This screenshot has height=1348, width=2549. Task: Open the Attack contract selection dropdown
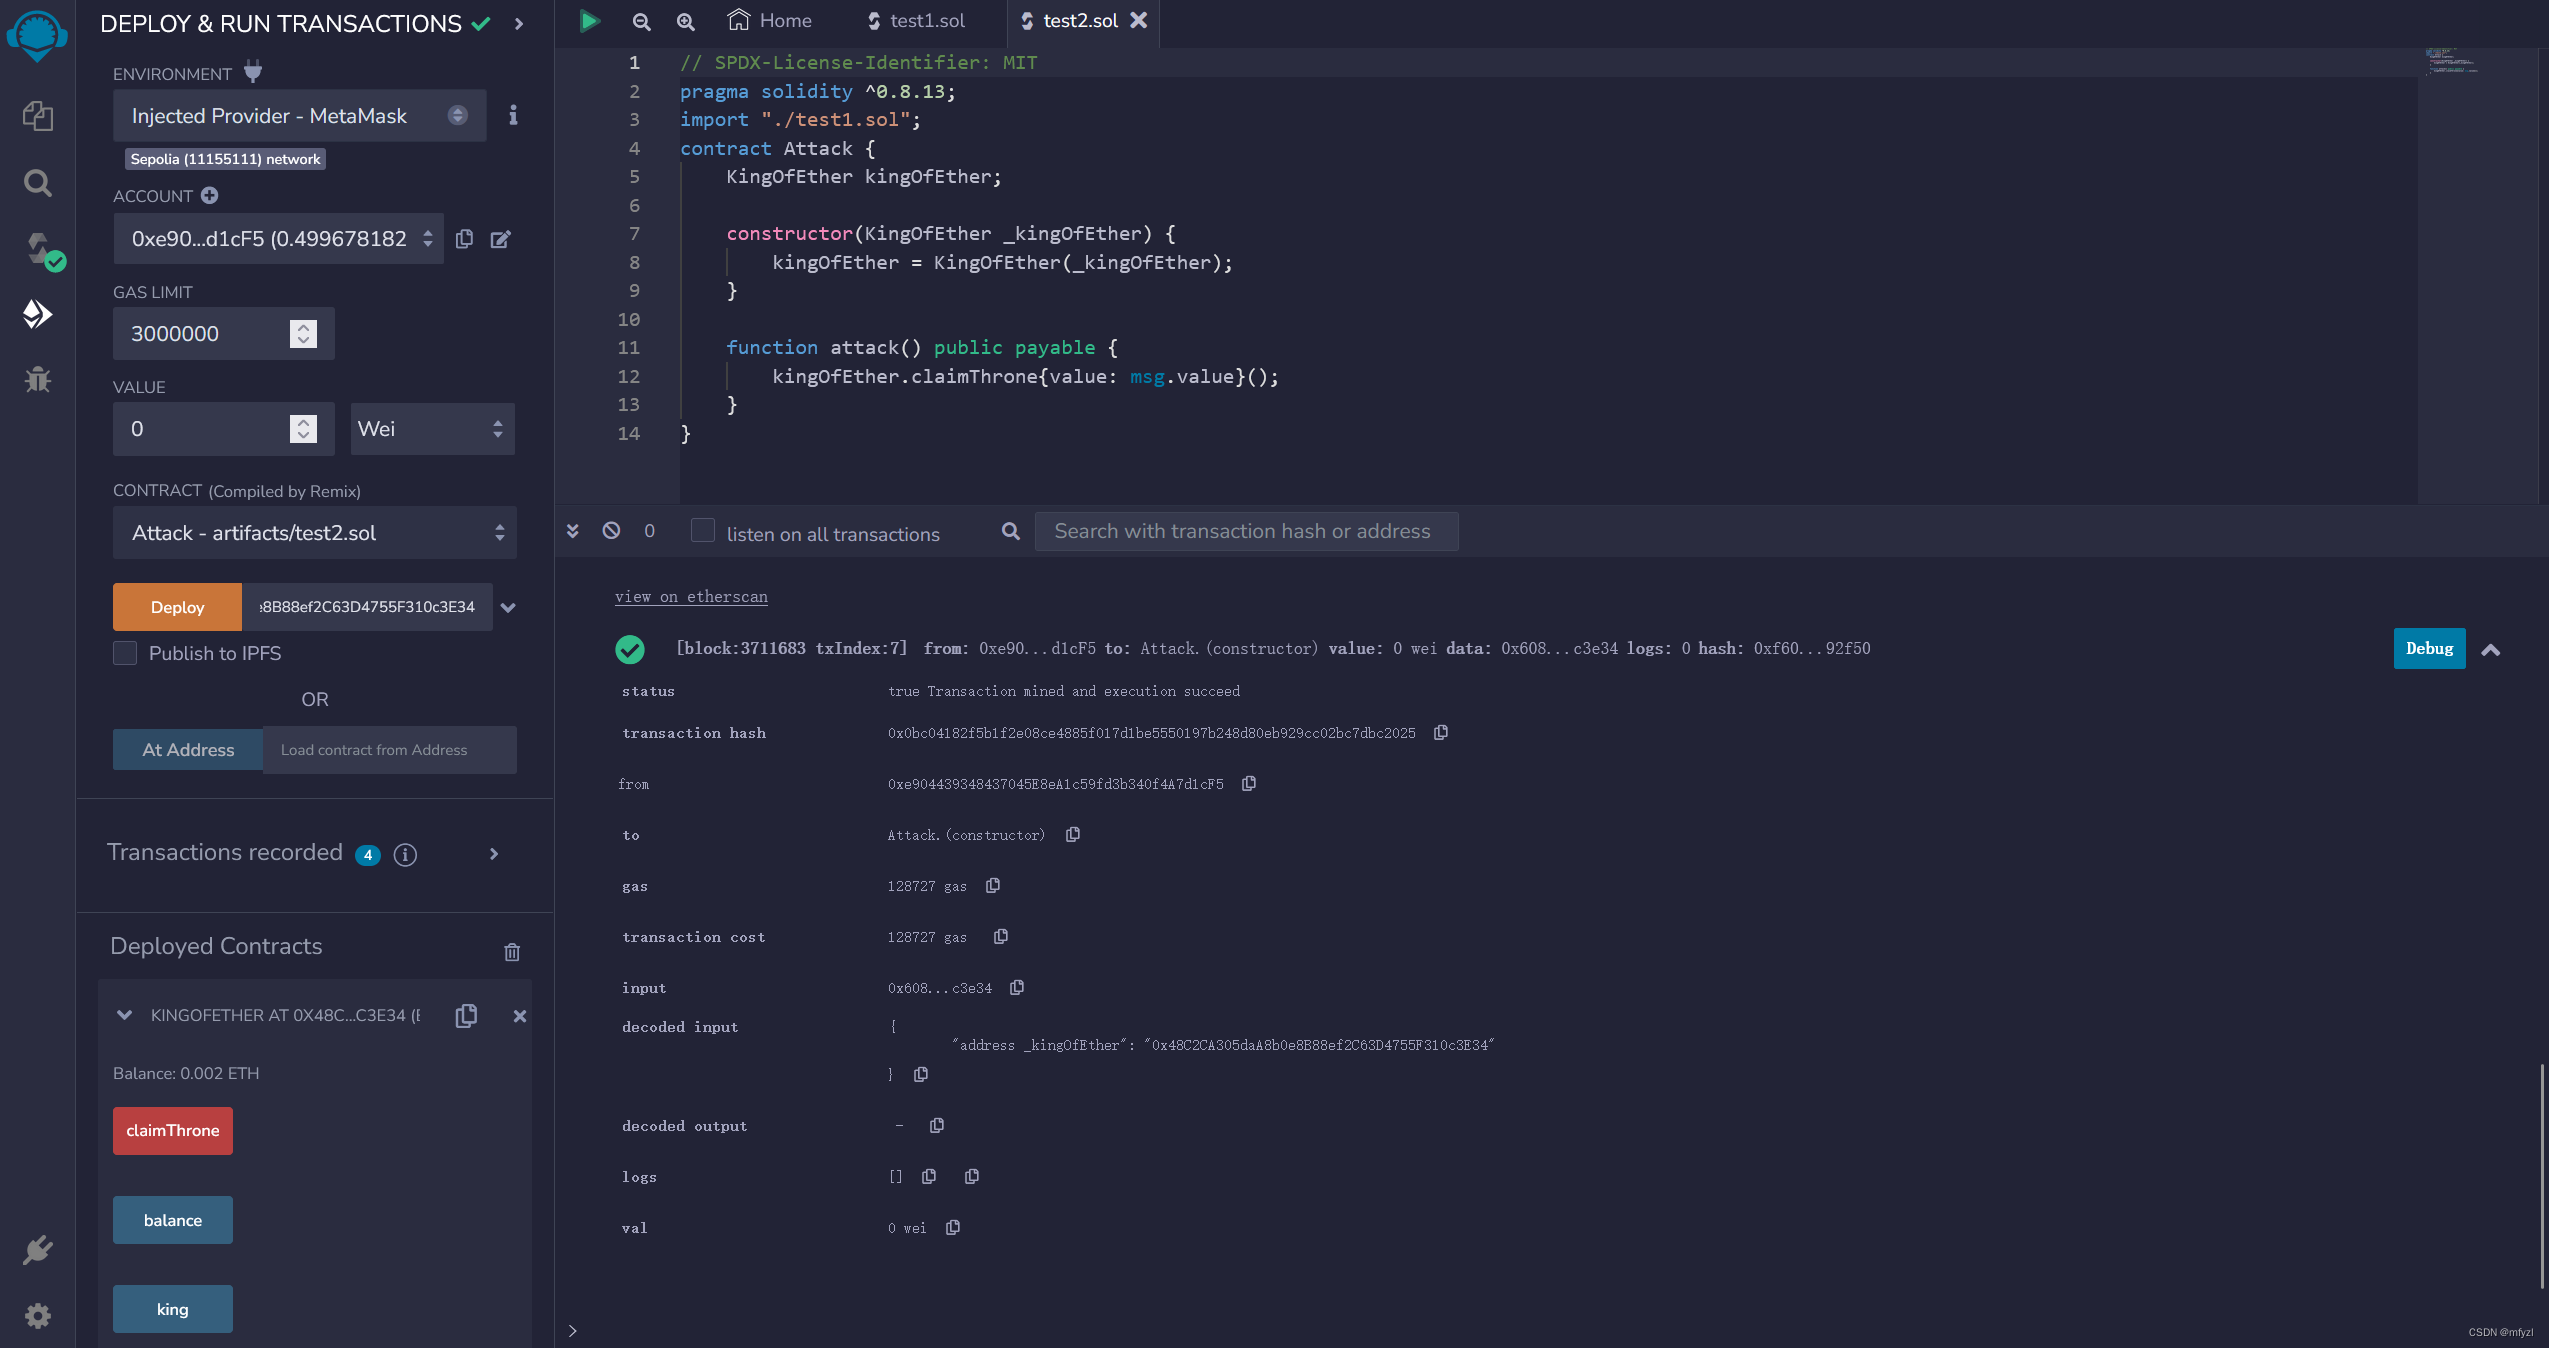[314, 533]
